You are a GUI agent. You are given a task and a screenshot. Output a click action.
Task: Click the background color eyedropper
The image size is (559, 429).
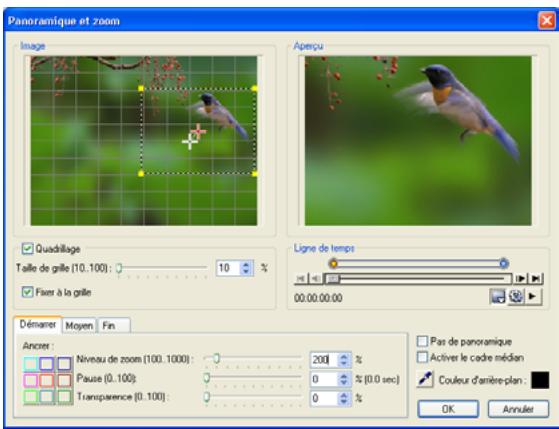(x=425, y=379)
